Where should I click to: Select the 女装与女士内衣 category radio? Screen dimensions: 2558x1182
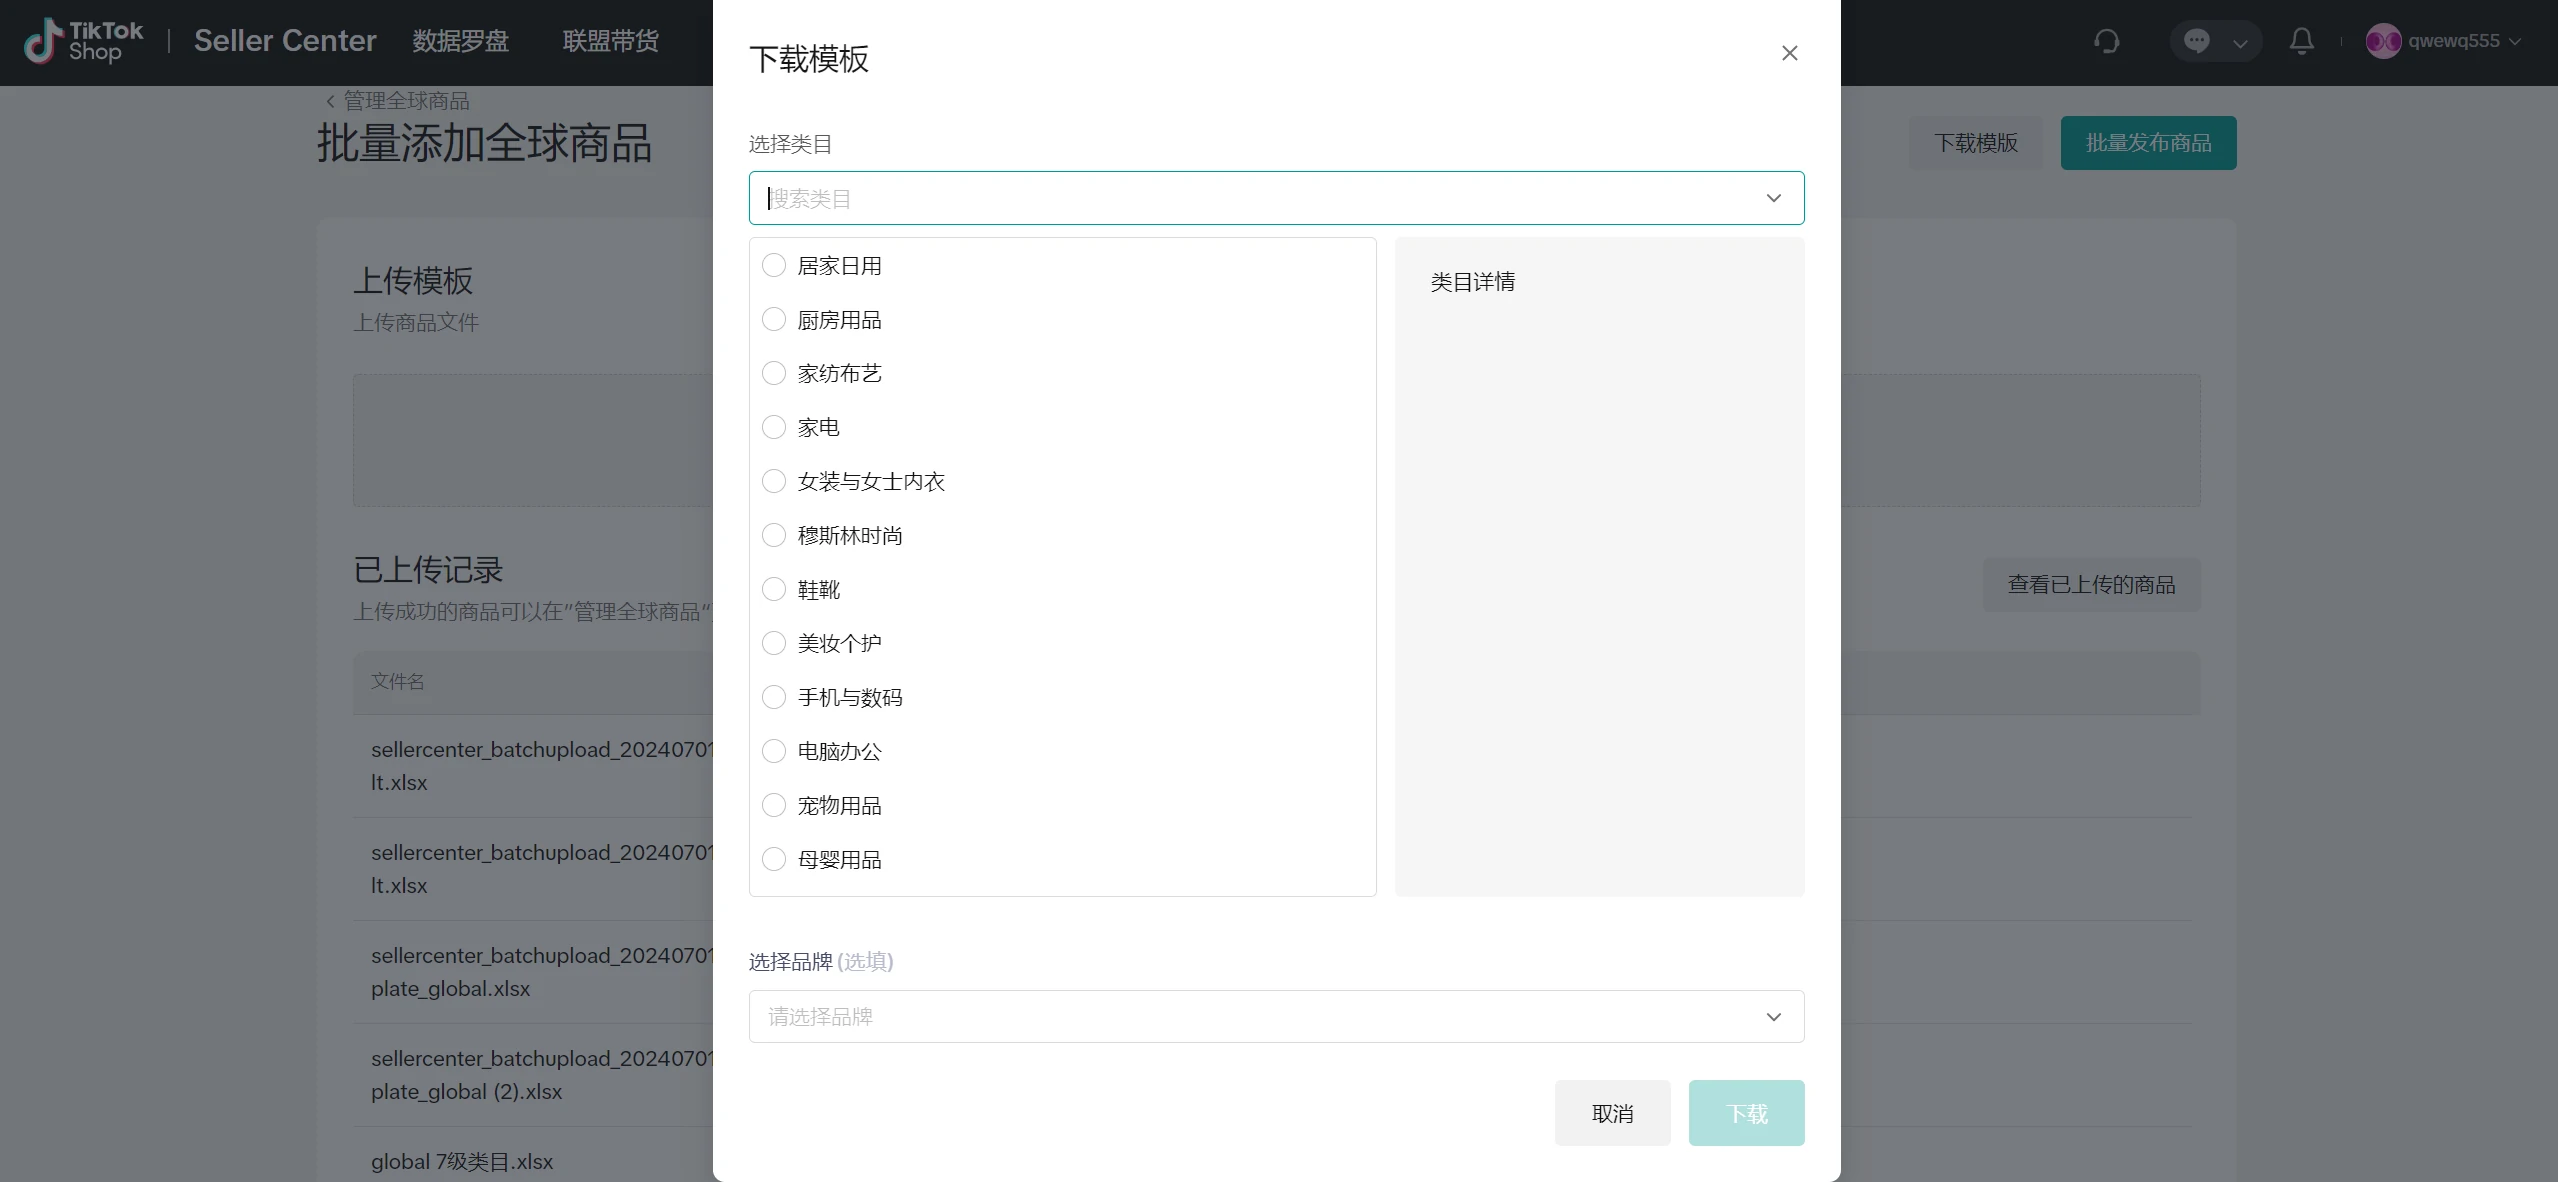(774, 482)
